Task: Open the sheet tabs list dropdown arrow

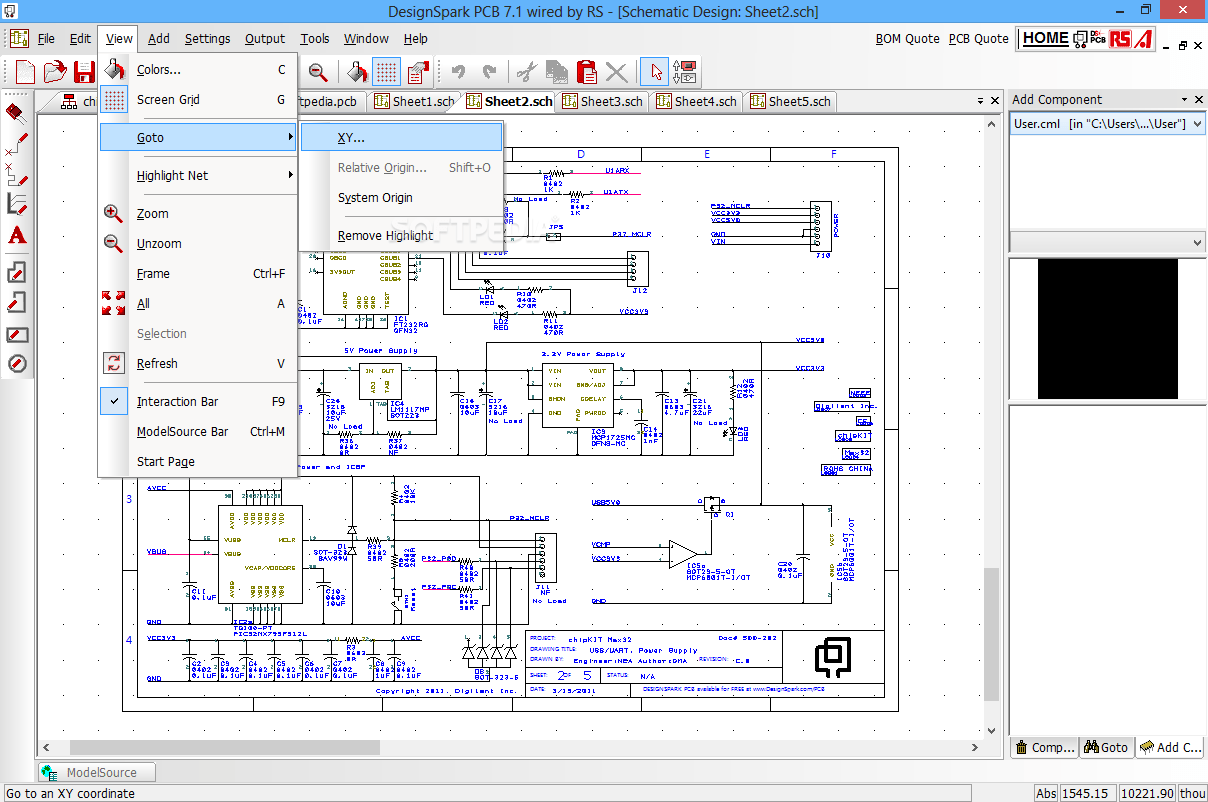Action: click(x=979, y=100)
